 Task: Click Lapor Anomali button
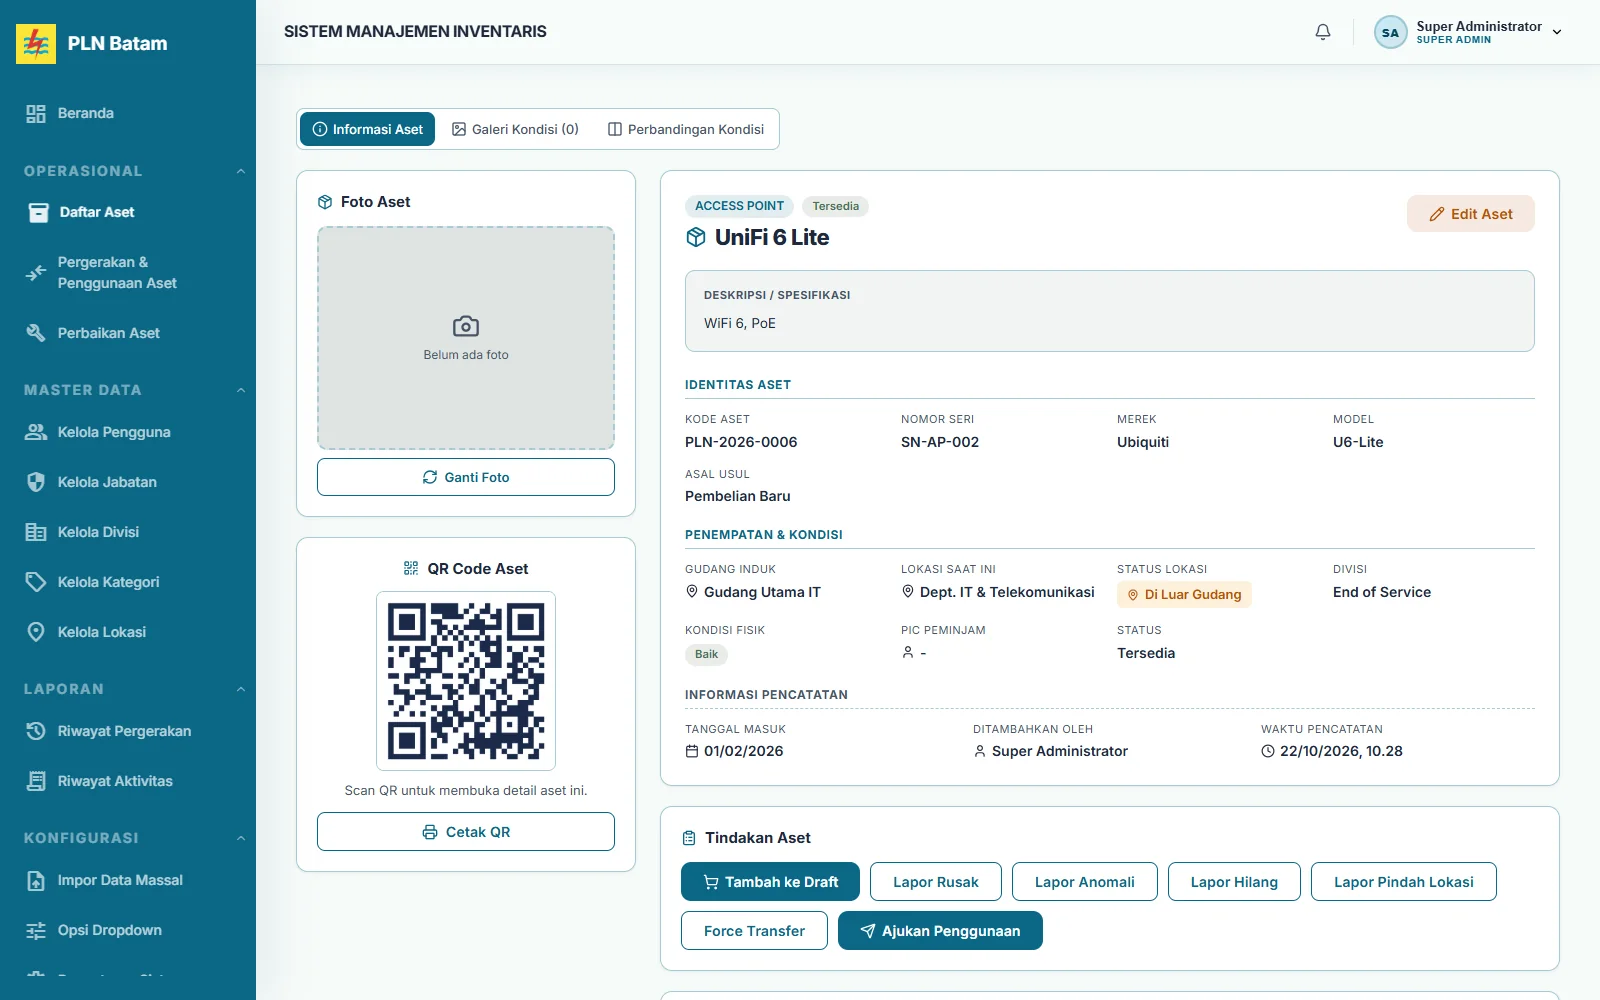1085,882
